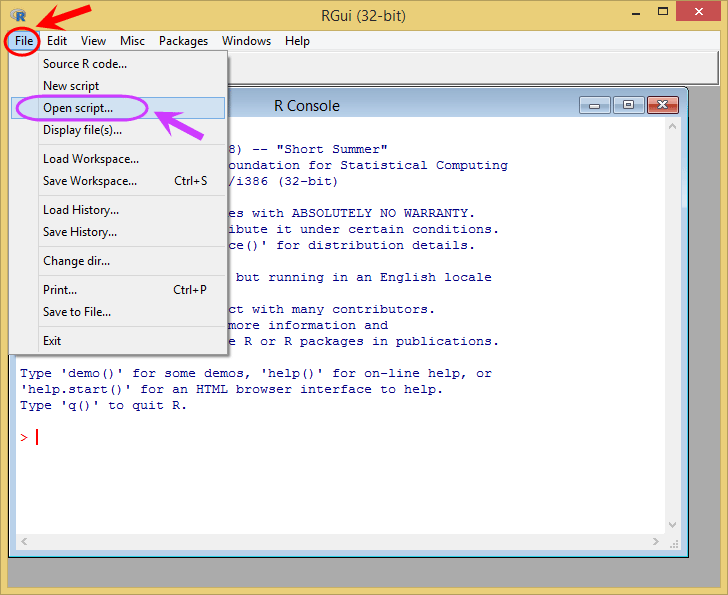Open the Misc menu

(x=132, y=41)
